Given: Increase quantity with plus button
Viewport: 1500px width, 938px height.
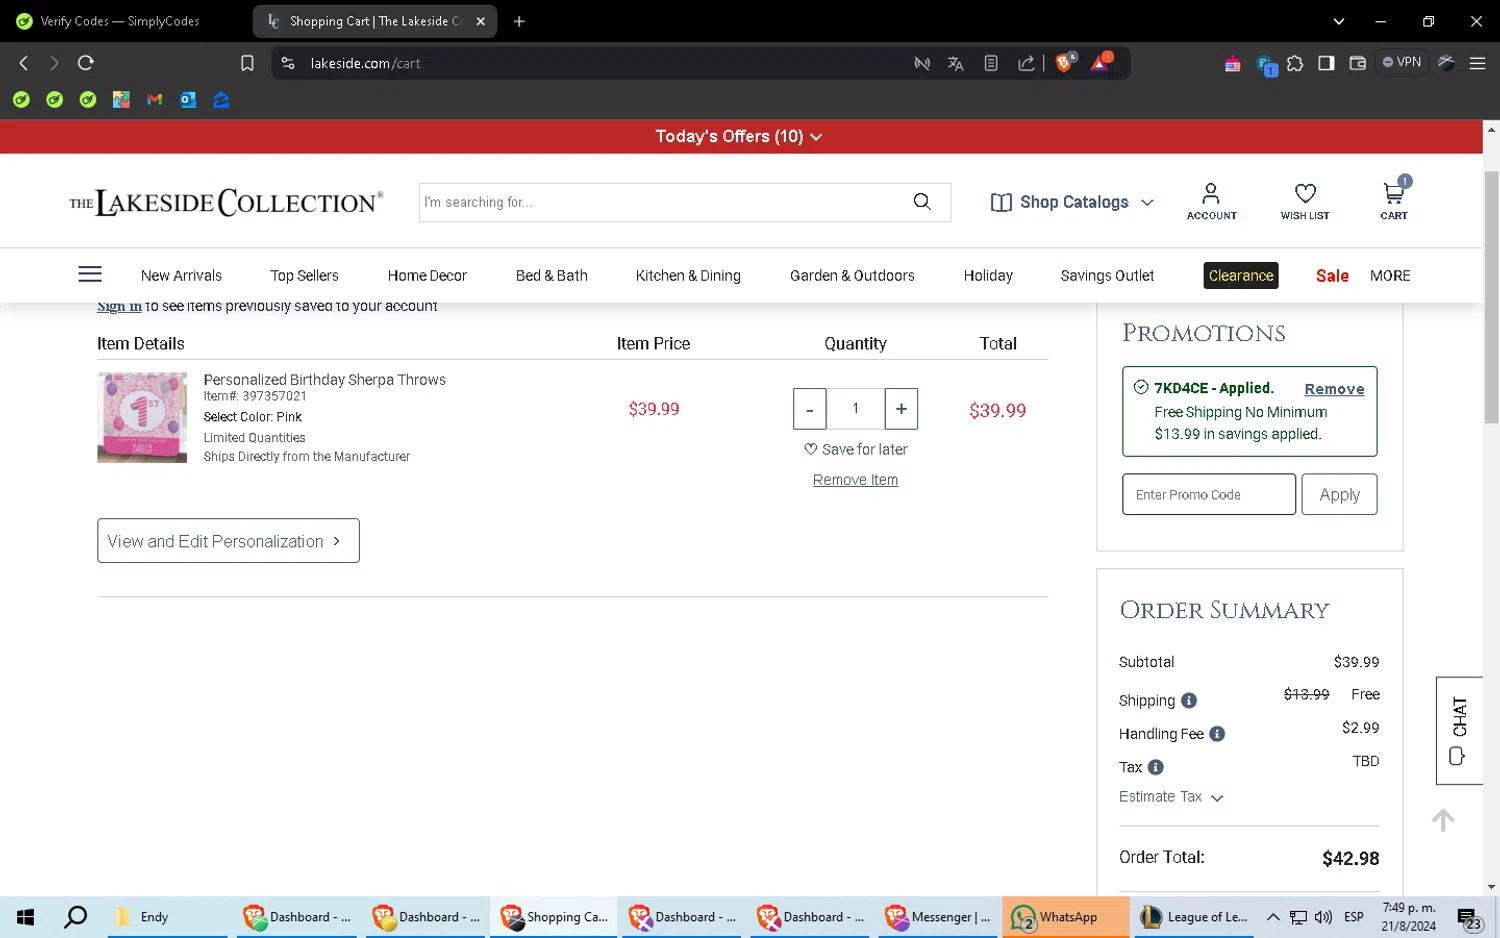Looking at the screenshot, I should point(901,409).
